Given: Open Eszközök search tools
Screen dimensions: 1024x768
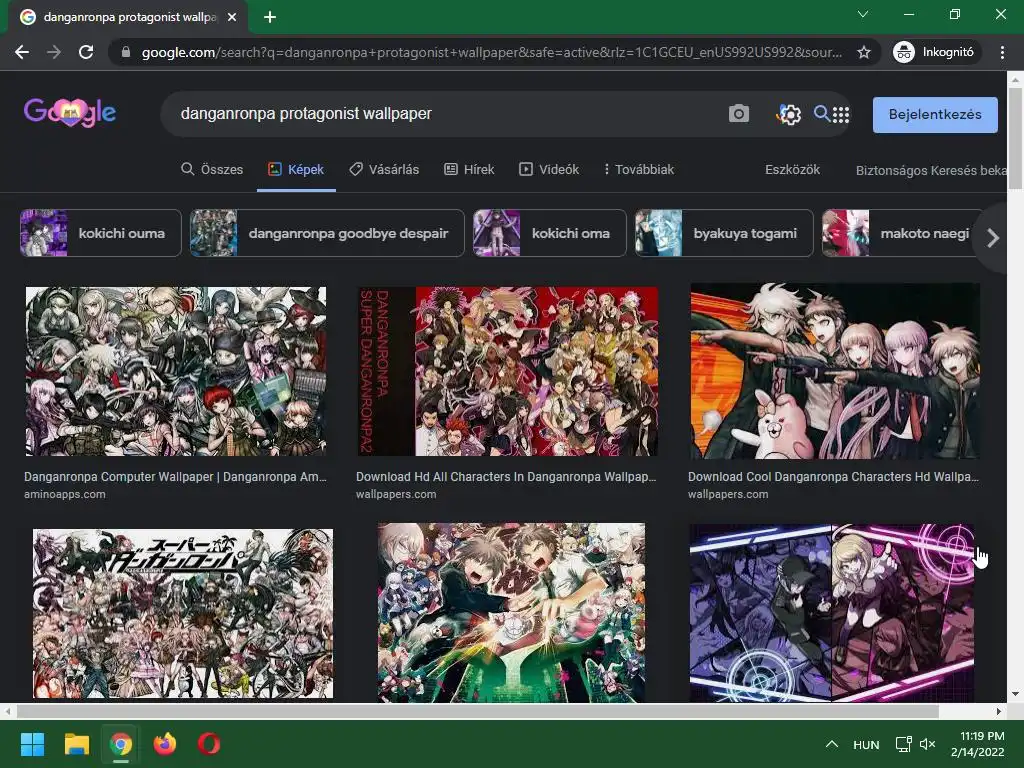Looking at the screenshot, I should (x=792, y=169).
